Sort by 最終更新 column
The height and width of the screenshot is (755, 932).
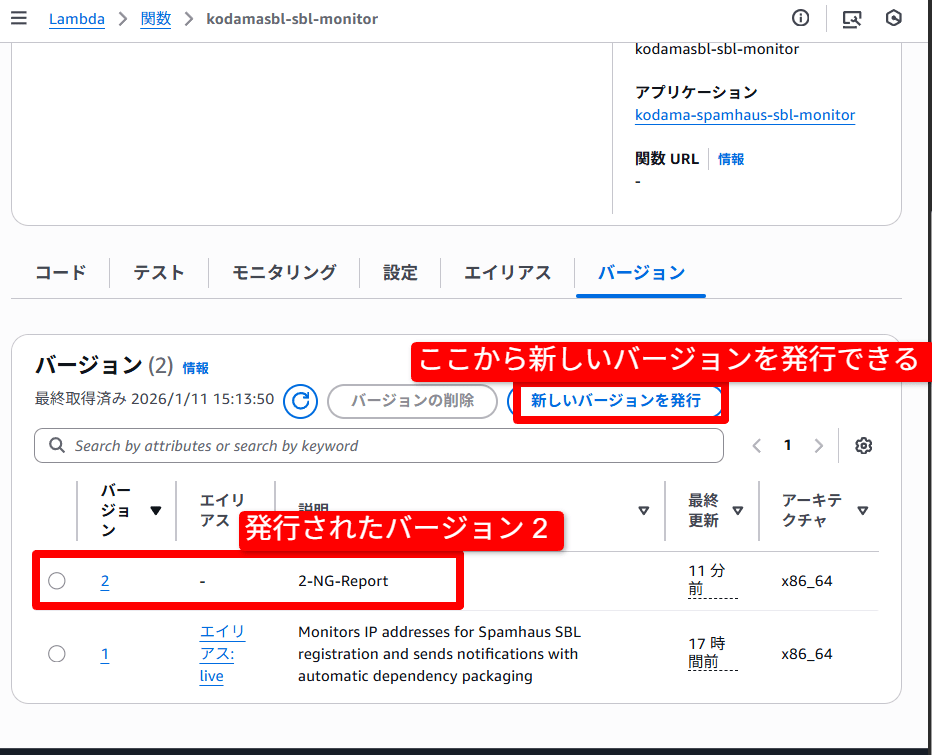738,510
